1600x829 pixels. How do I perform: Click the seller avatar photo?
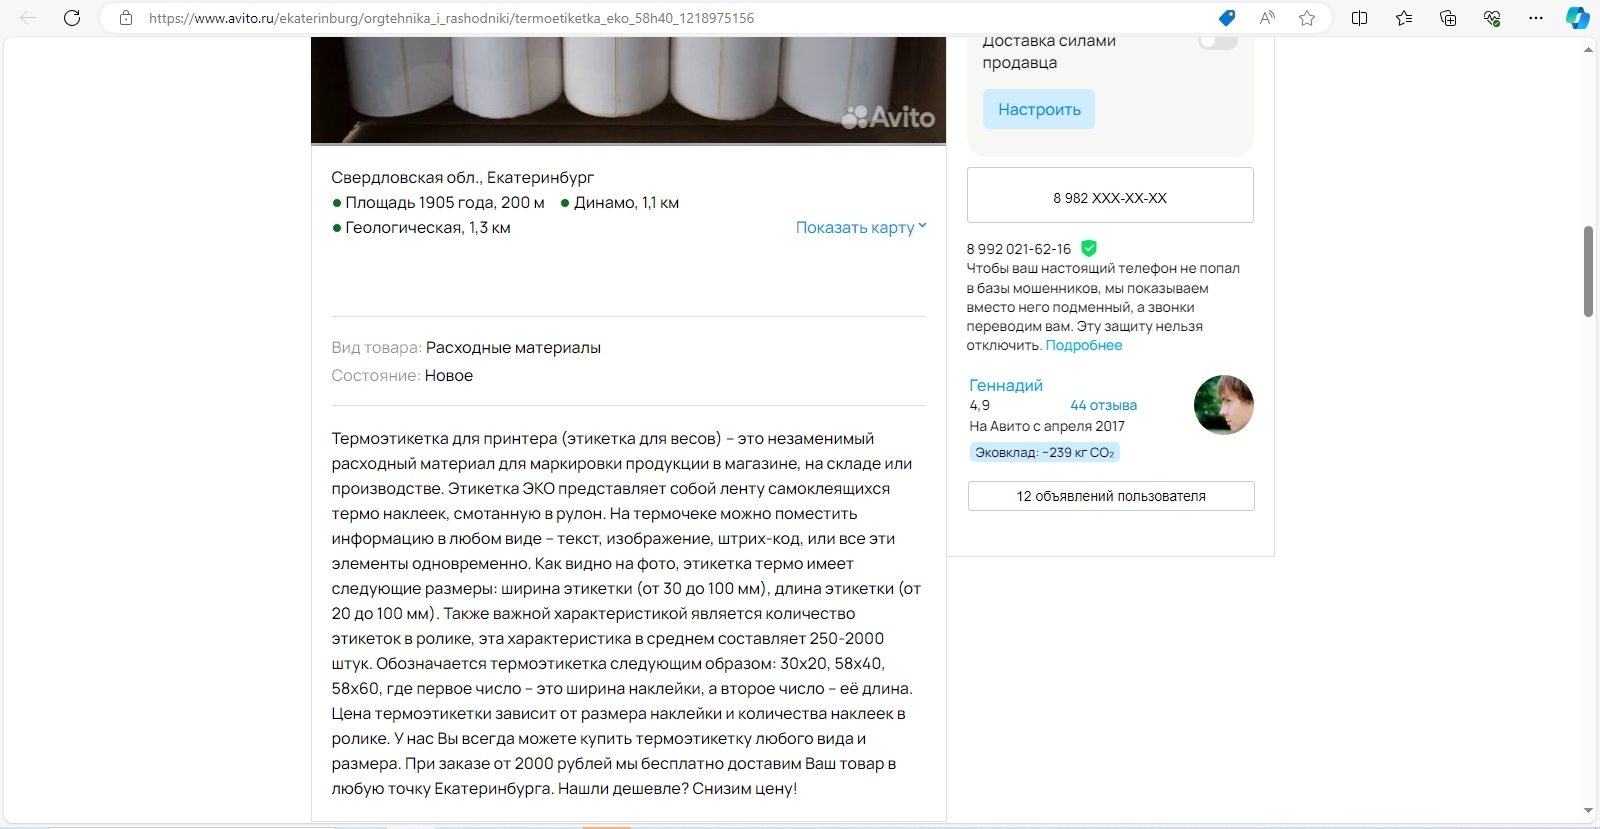point(1224,405)
